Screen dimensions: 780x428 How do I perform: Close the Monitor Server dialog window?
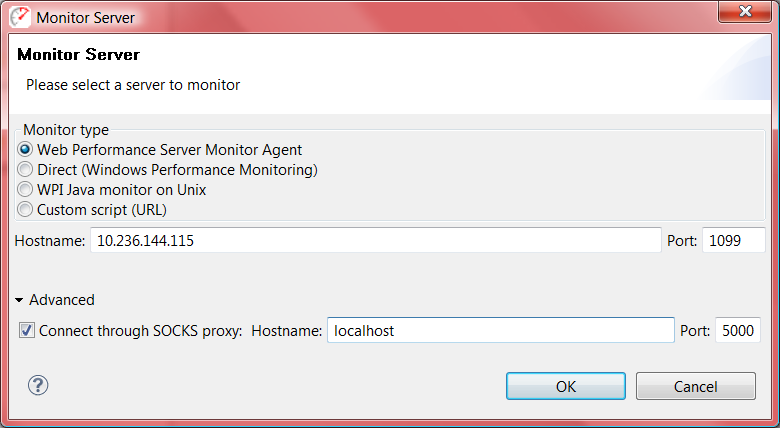coord(745,11)
